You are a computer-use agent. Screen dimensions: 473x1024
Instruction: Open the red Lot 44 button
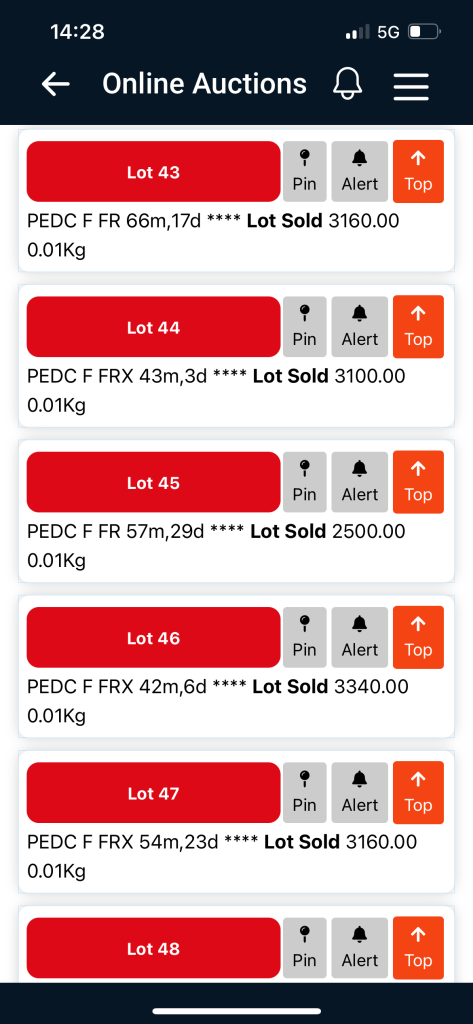pyautogui.click(x=154, y=327)
